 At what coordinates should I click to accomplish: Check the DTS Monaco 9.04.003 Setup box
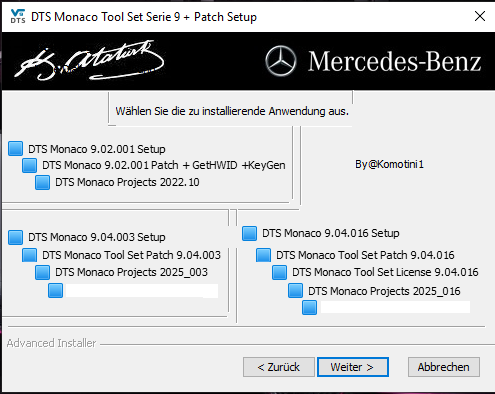tap(15, 237)
